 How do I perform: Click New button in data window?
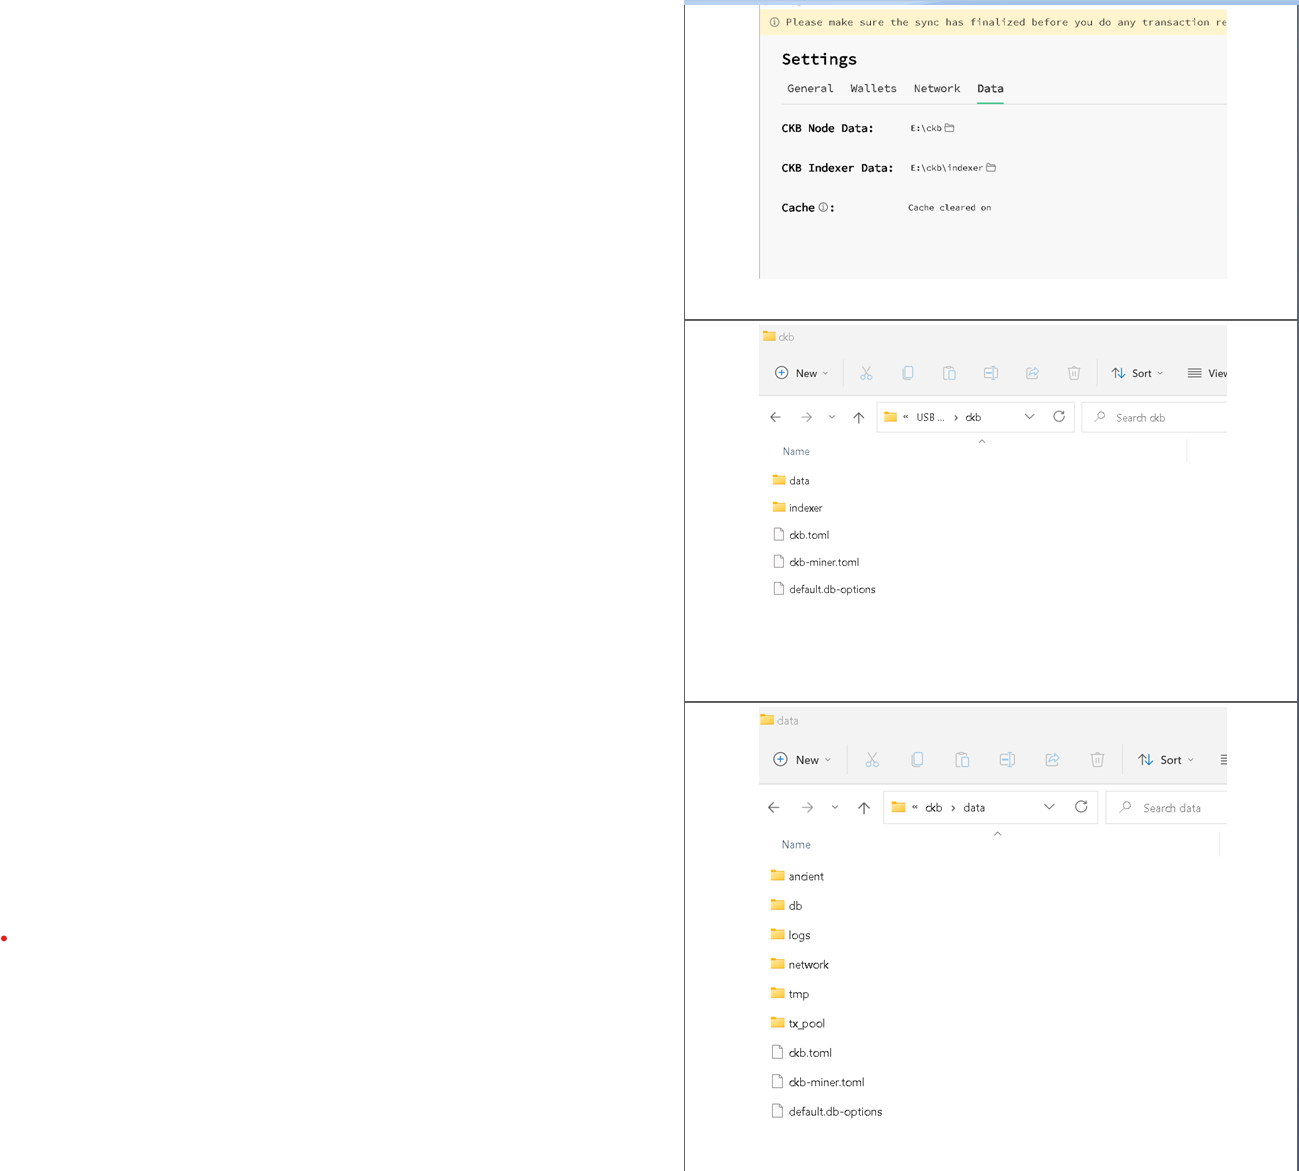coord(802,760)
